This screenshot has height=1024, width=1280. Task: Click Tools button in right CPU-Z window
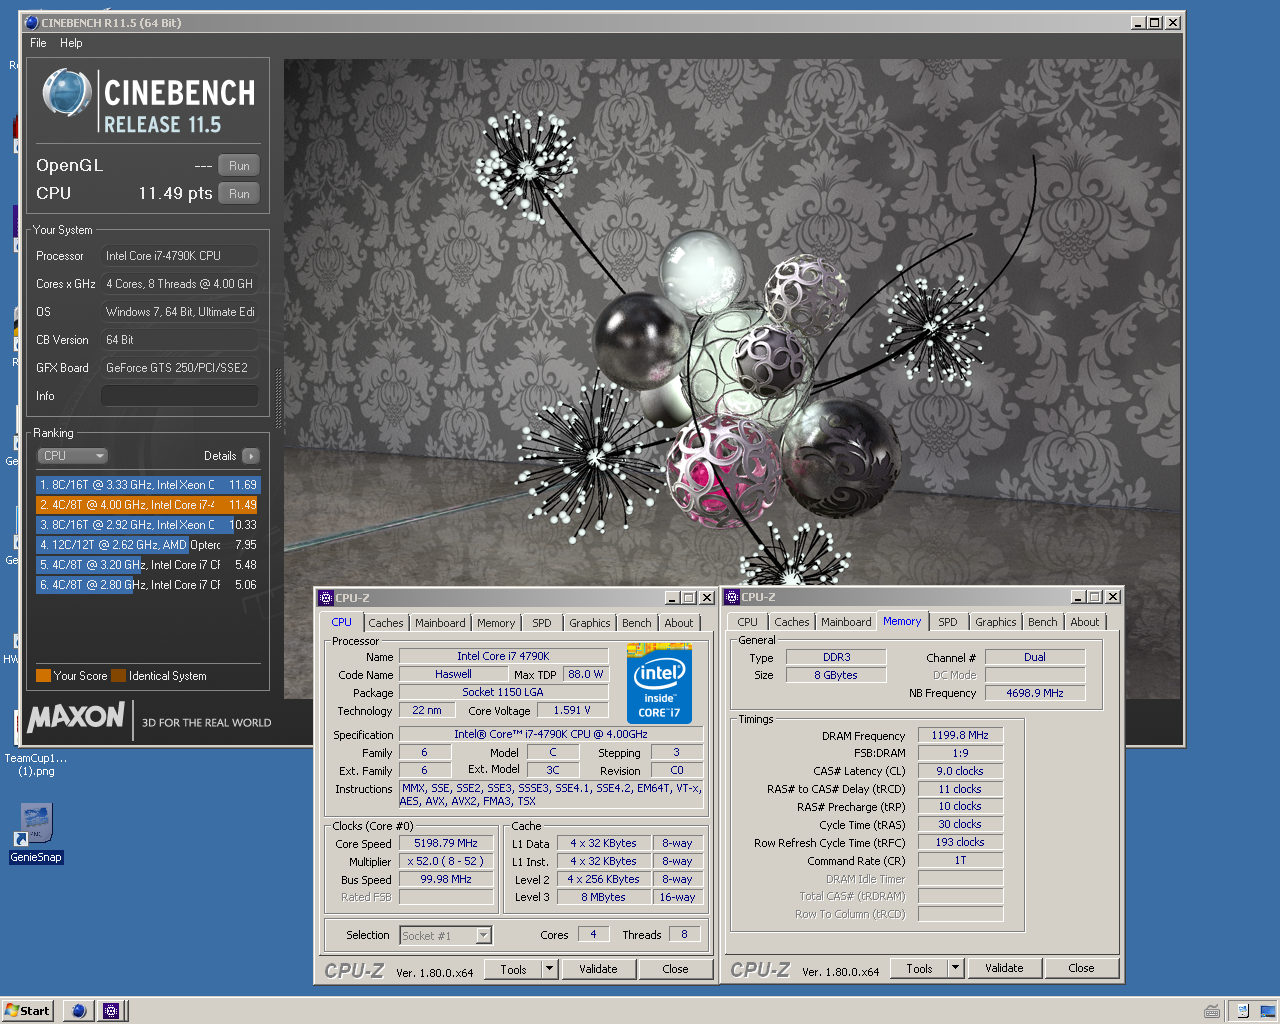tap(919, 968)
